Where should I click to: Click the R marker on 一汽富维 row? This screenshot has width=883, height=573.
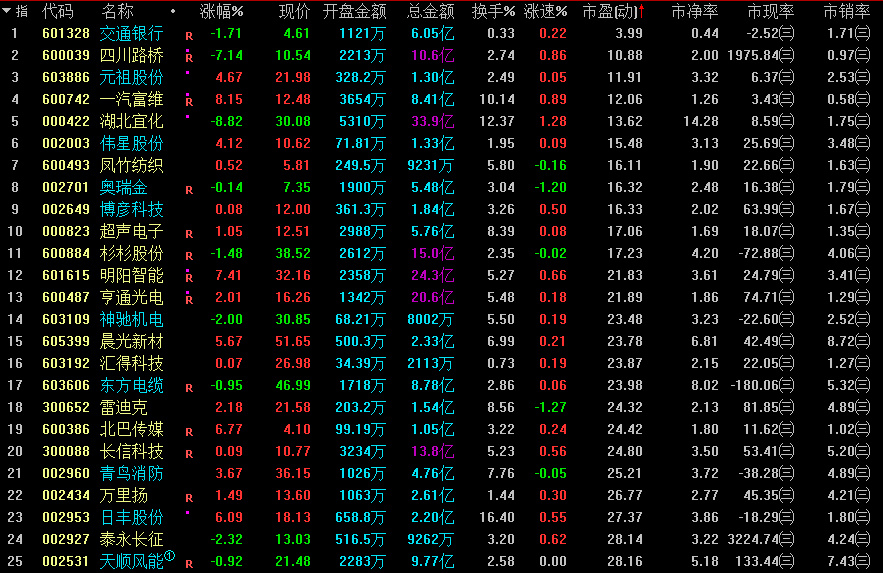[189, 102]
